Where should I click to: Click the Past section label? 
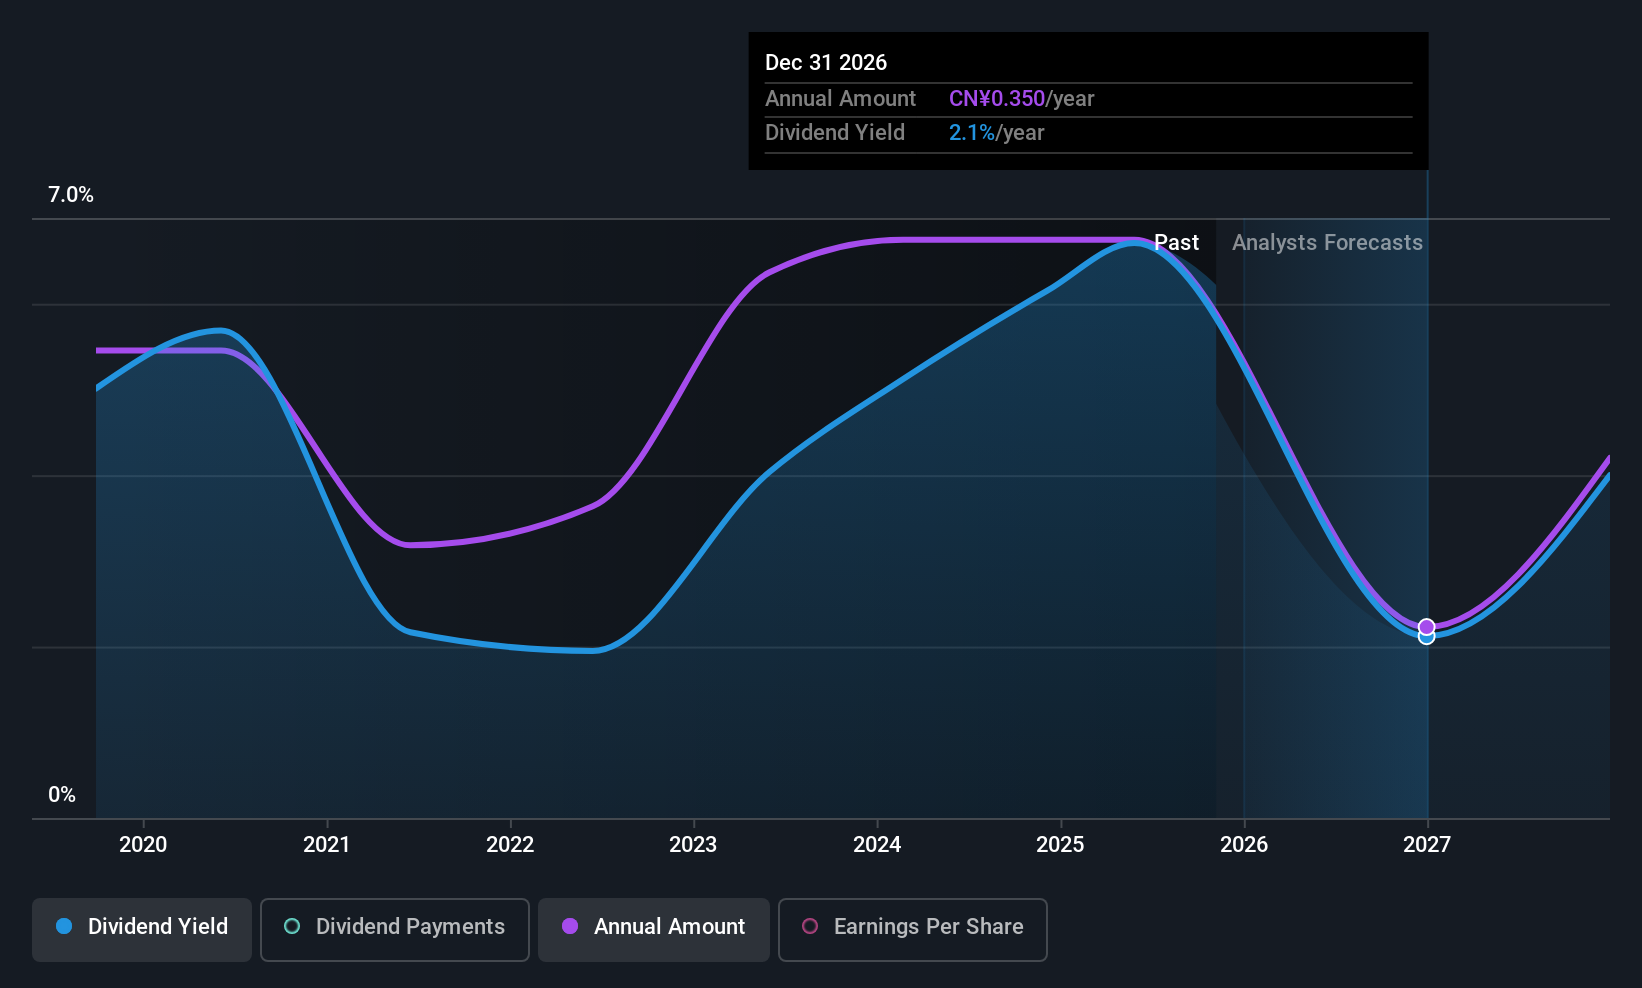point(1176,243)
